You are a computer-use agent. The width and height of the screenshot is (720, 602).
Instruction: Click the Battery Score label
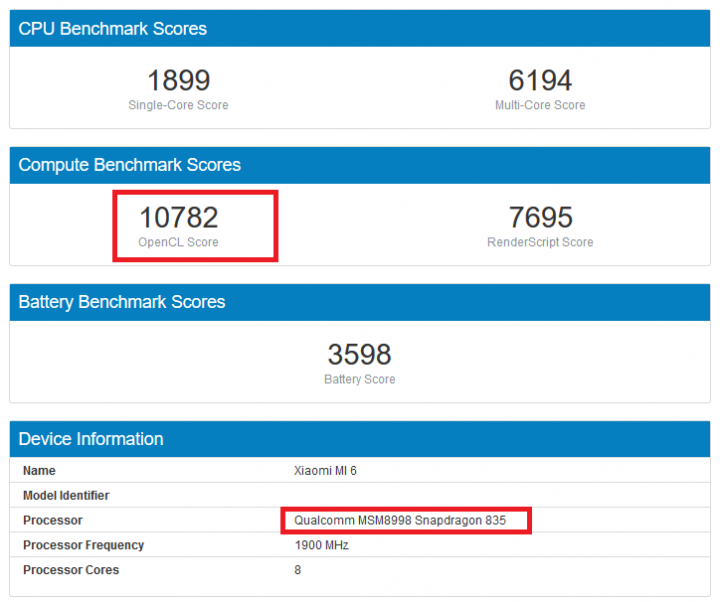click(x=360, y=379)
